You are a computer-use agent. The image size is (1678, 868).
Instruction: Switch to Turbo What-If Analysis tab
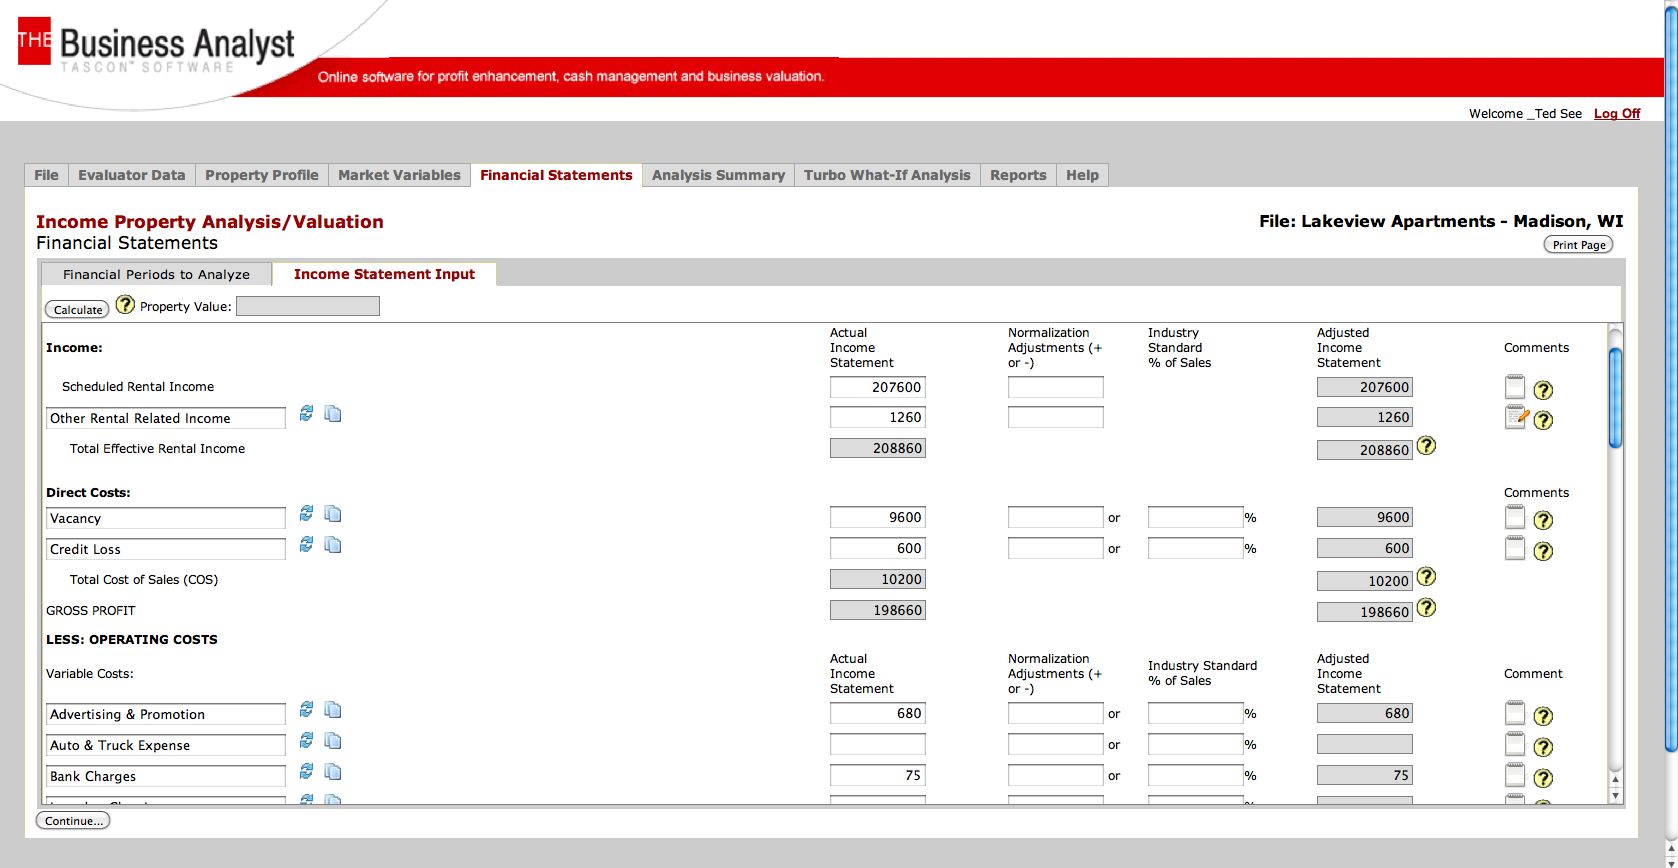(887, 175)
